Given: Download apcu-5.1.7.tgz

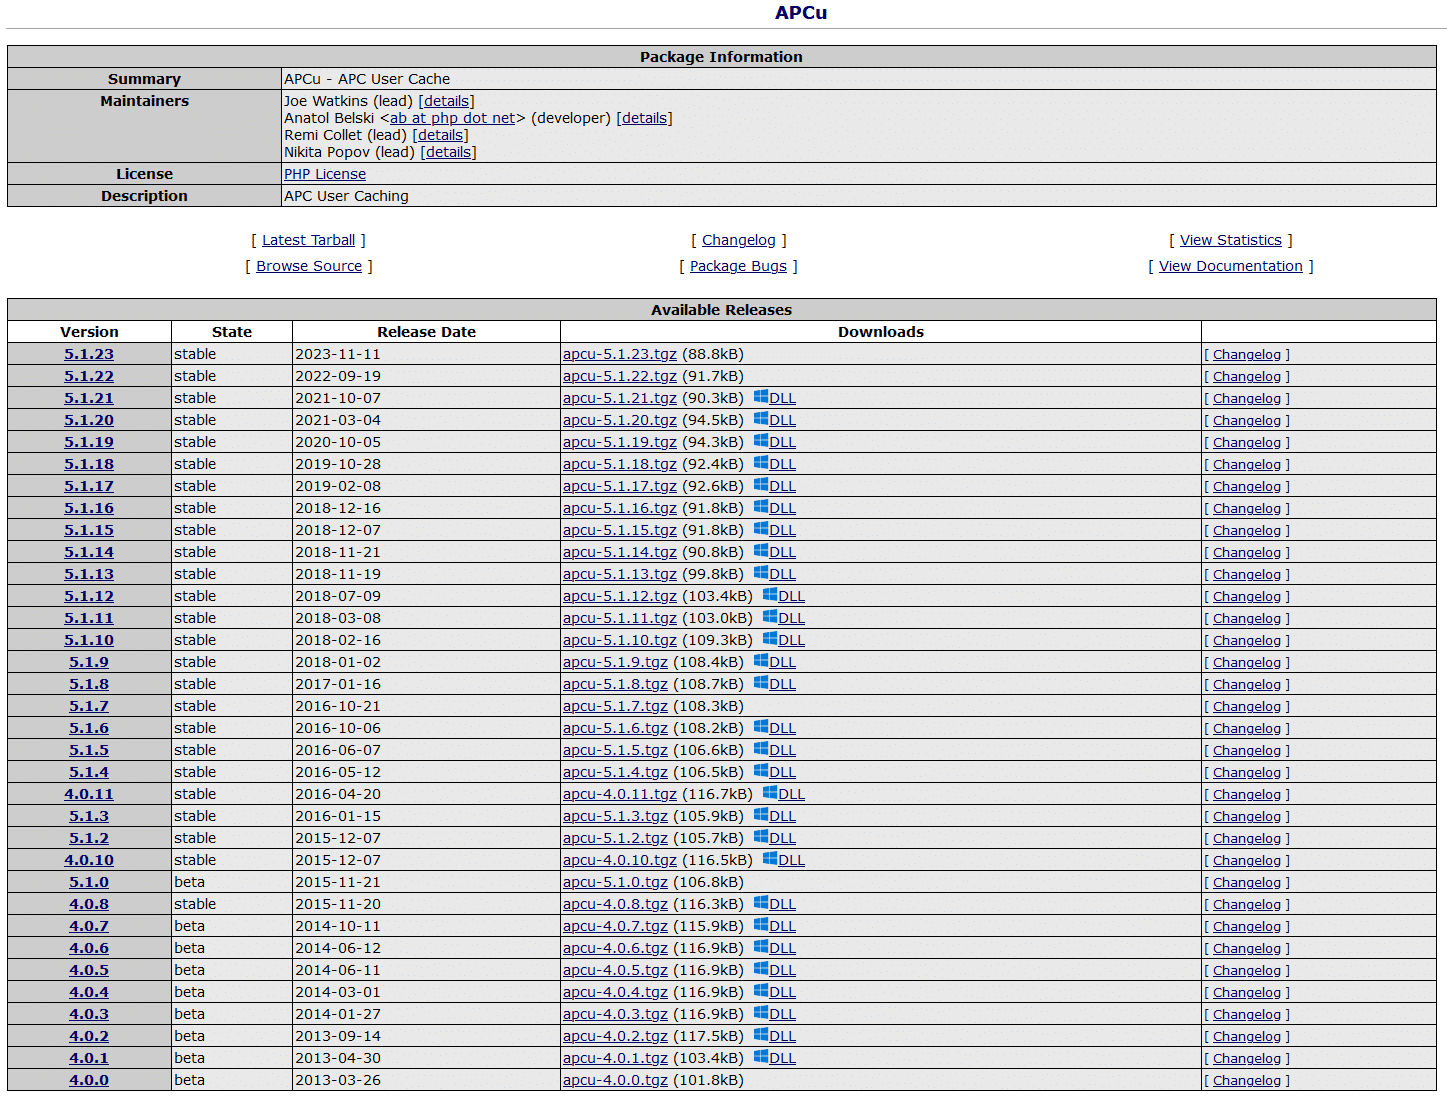Looking at the screenshot, I should (615, 706).
